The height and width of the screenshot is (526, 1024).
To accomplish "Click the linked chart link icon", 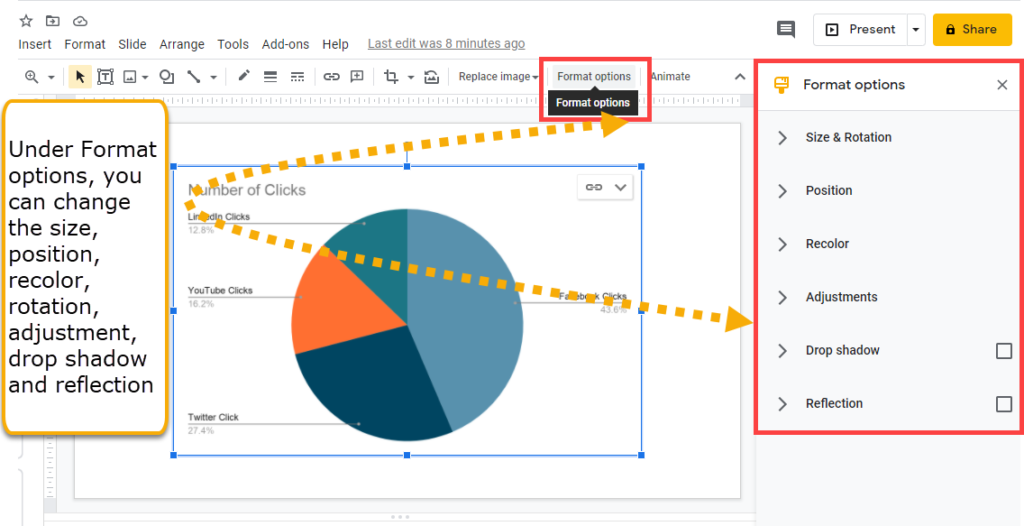I will (594, 188).
